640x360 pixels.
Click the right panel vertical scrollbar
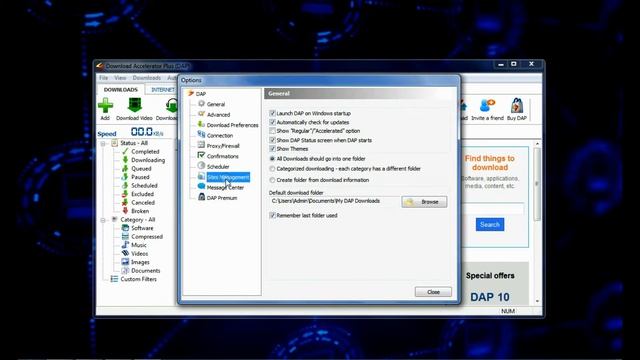(x=537, y=184)
